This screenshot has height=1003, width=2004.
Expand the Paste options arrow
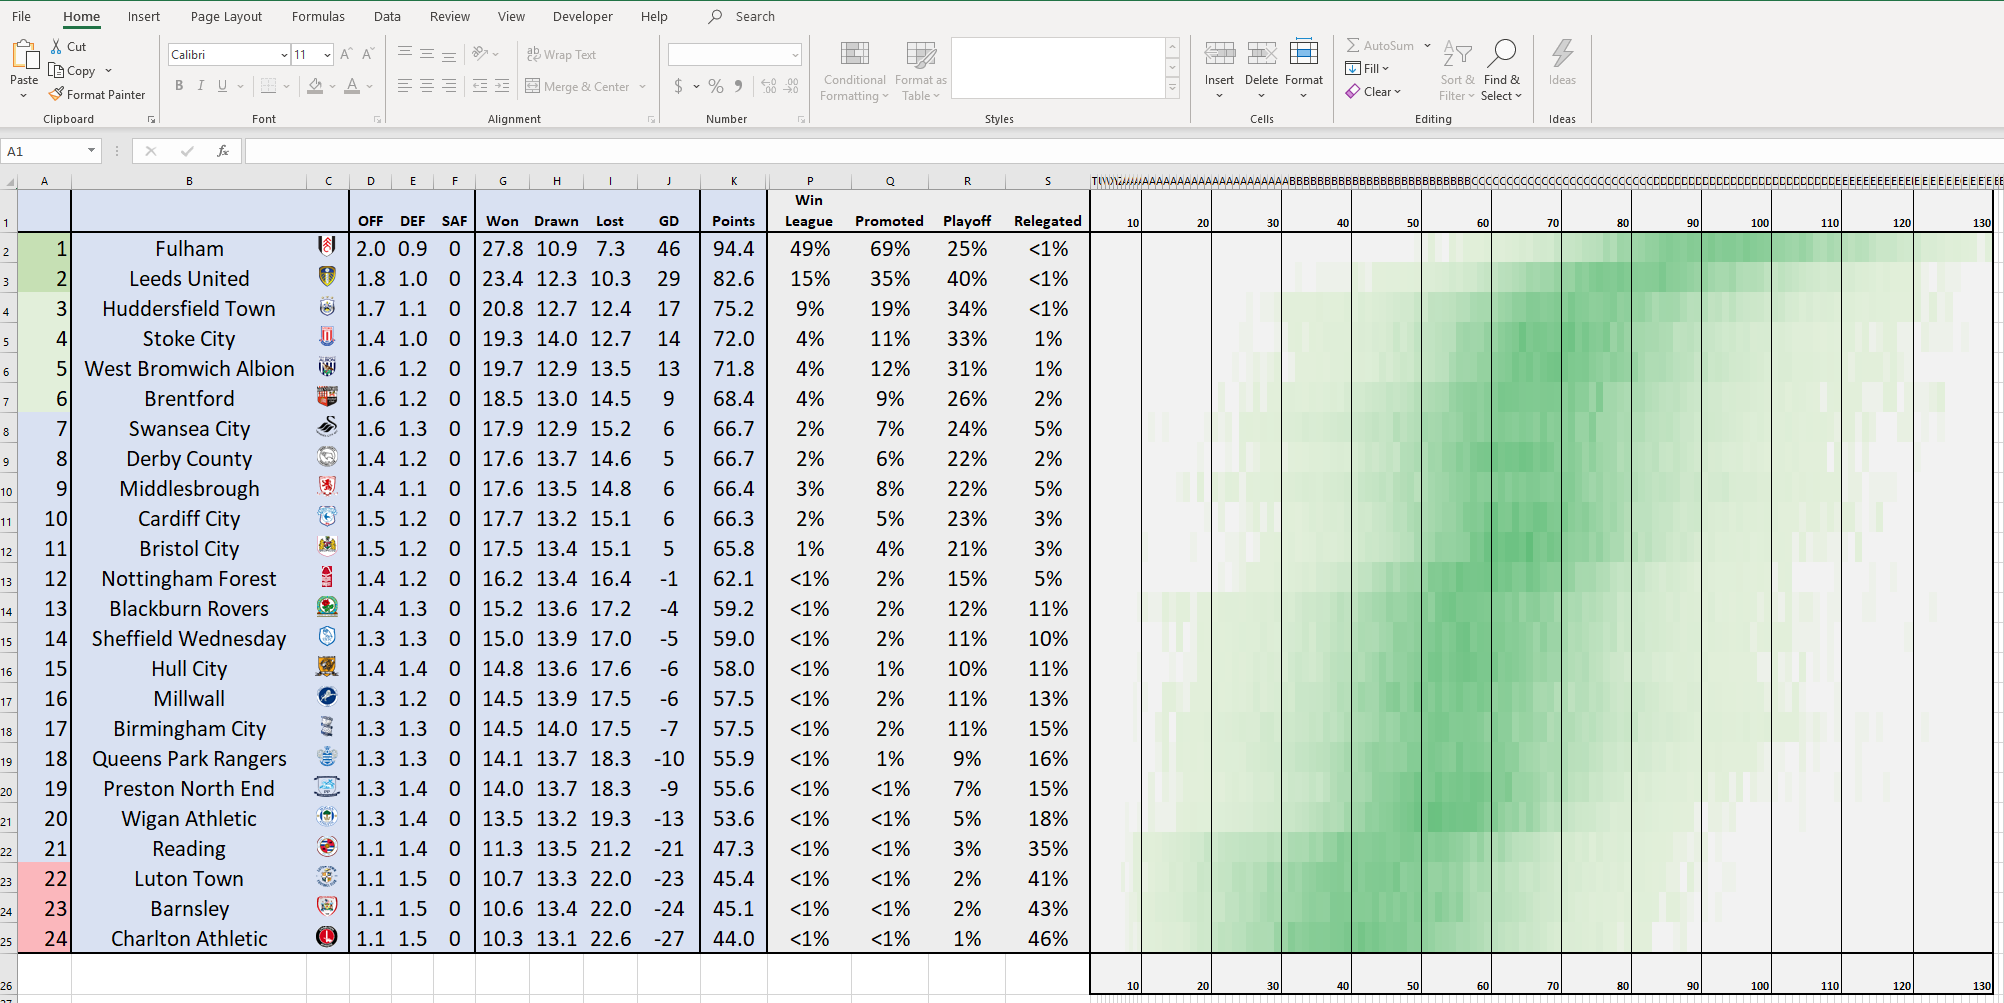coord(24,96)
